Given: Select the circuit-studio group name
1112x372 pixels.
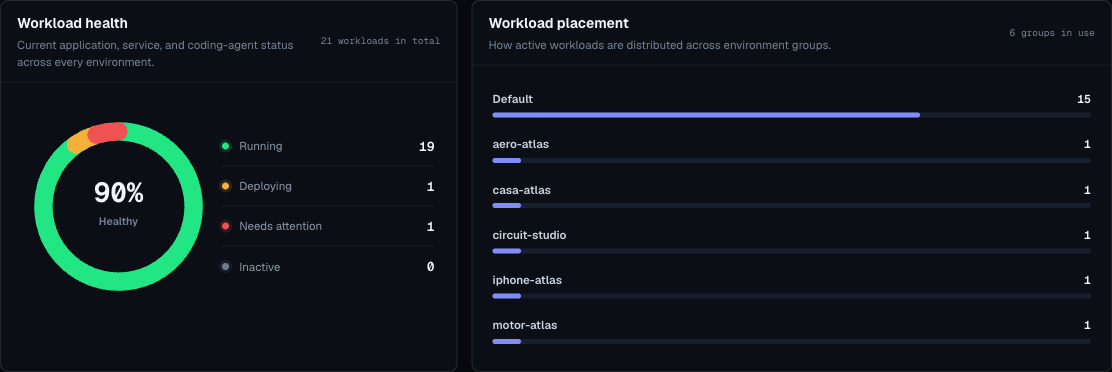Looking at the screenshot, I should click(529, 235).
